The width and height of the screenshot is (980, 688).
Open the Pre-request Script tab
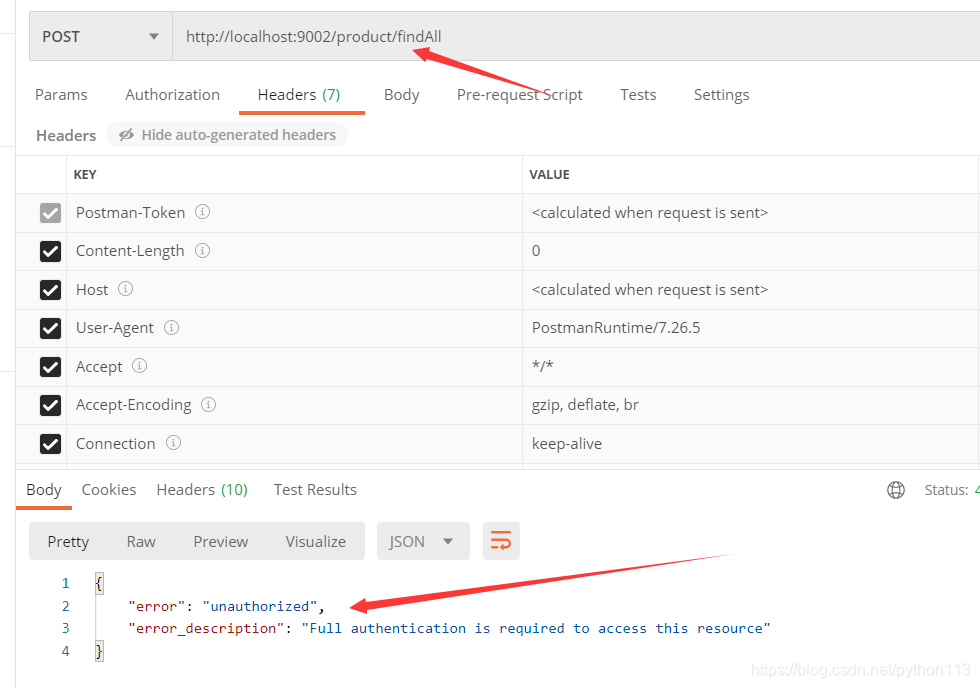[x=519, y=94]
